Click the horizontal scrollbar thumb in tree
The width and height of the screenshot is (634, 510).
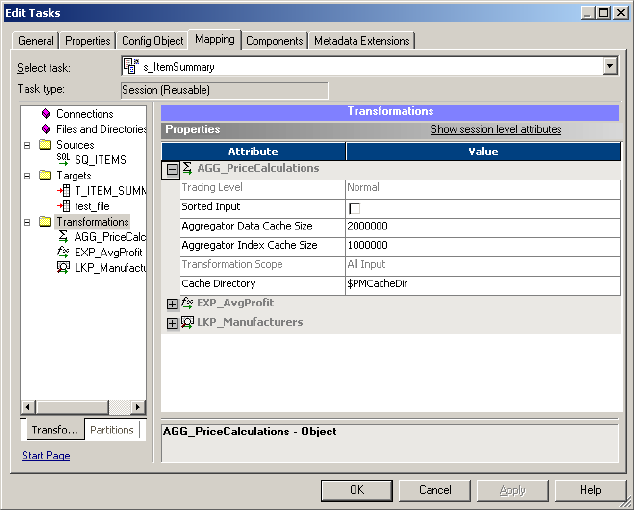click(x=72, y=407)
